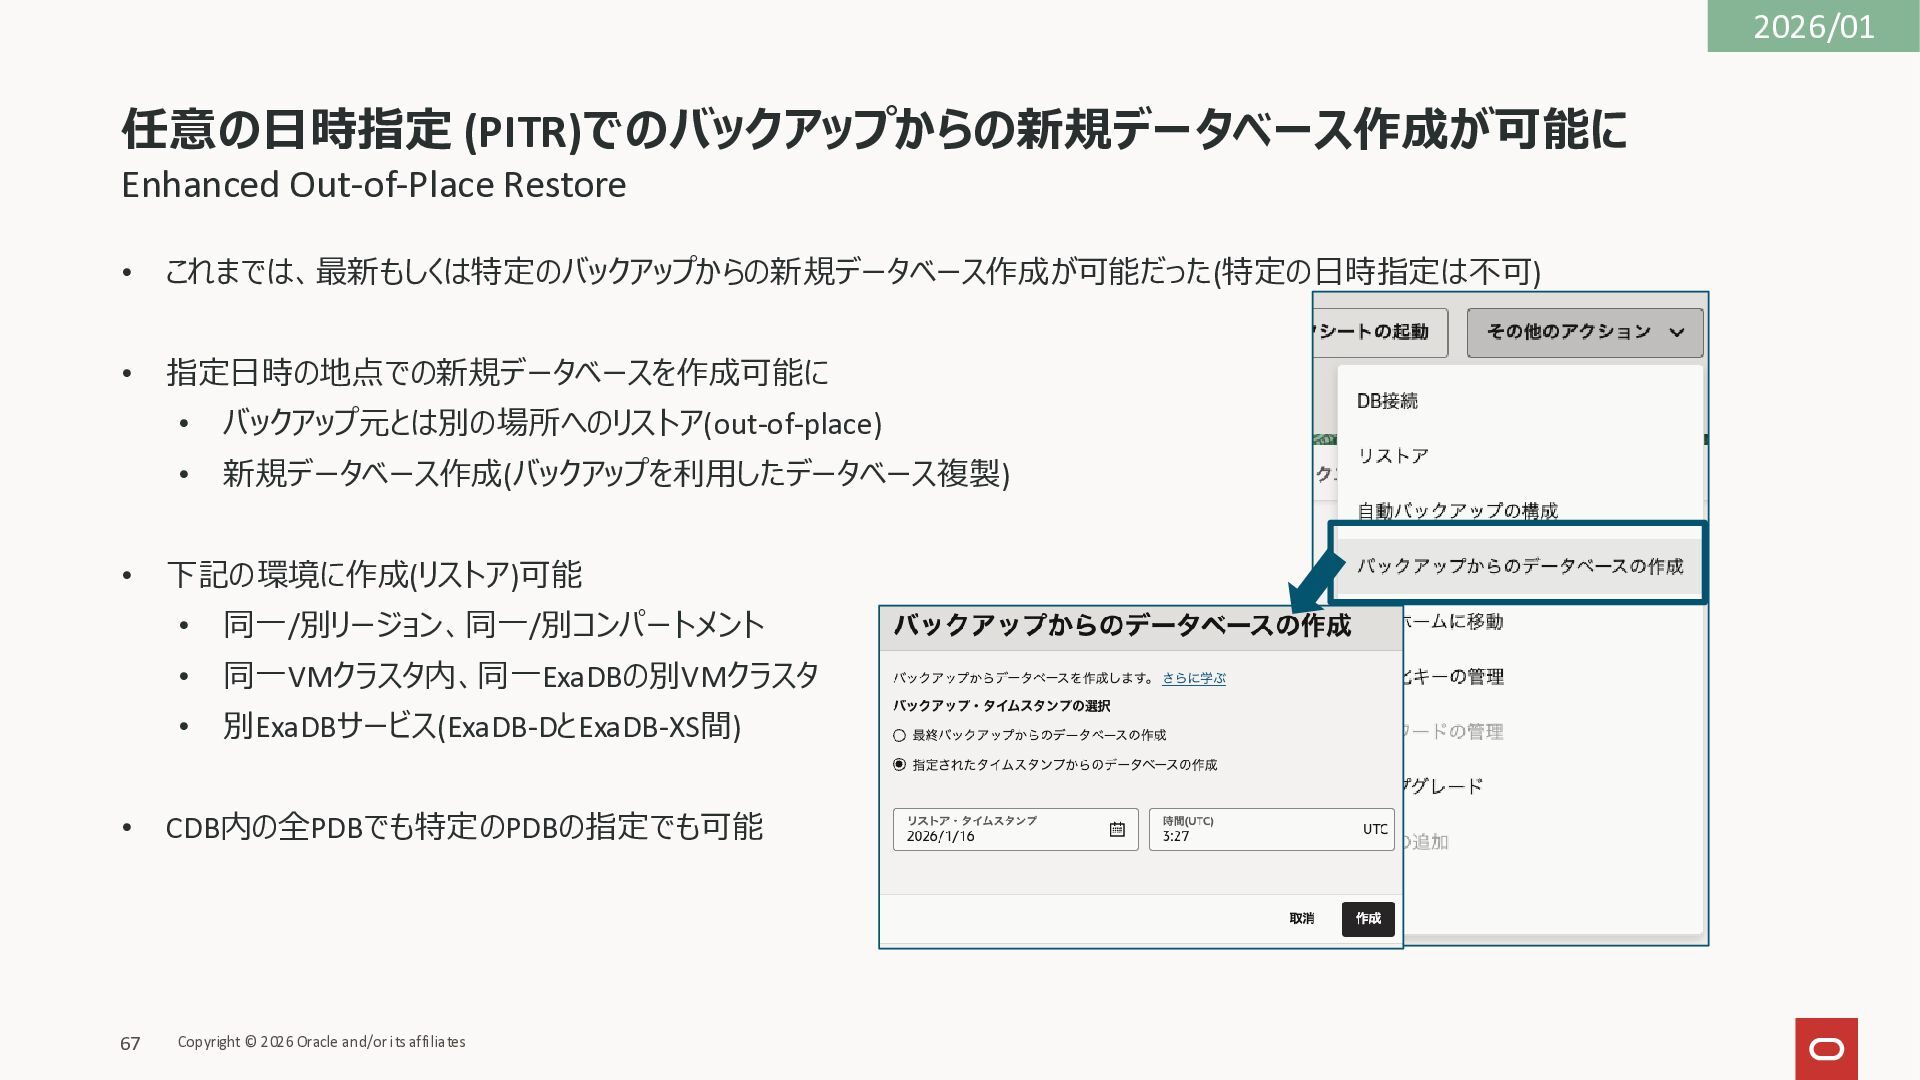1920x1080 pixels.
Task: Select 指定されたタイムスタンプからのデータベースの作成 radio option
Action: tap(900, 765)
